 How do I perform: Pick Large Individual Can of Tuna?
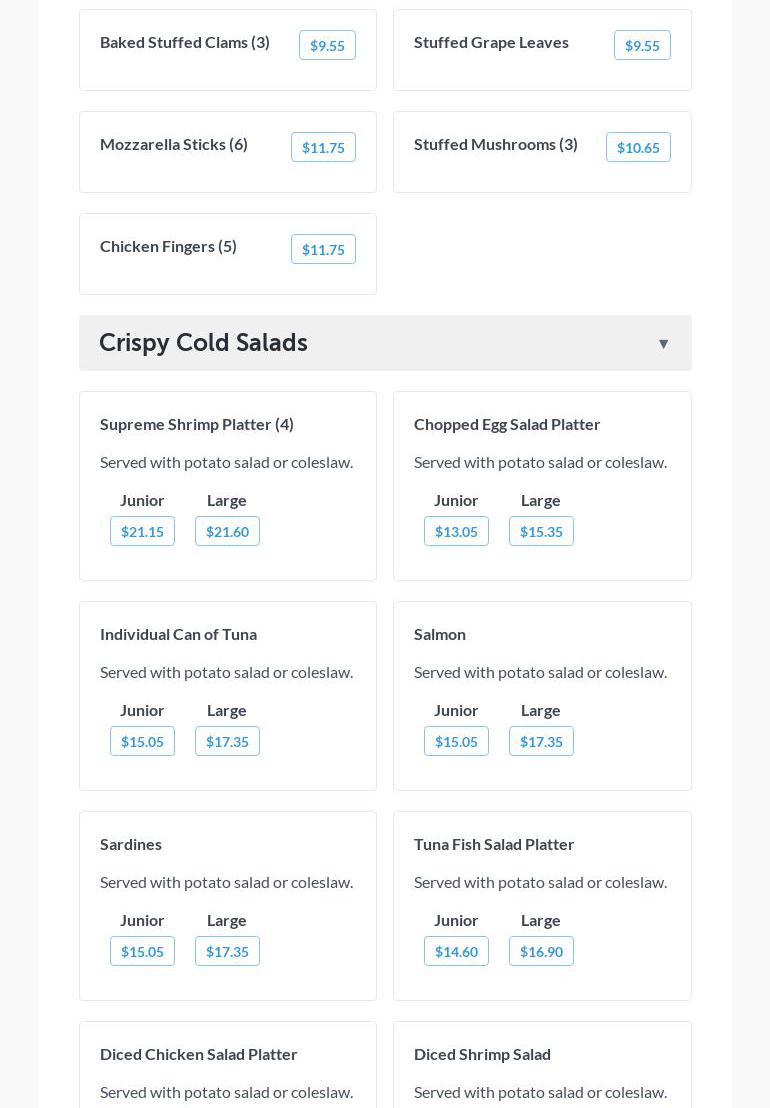tap(227, 742)
